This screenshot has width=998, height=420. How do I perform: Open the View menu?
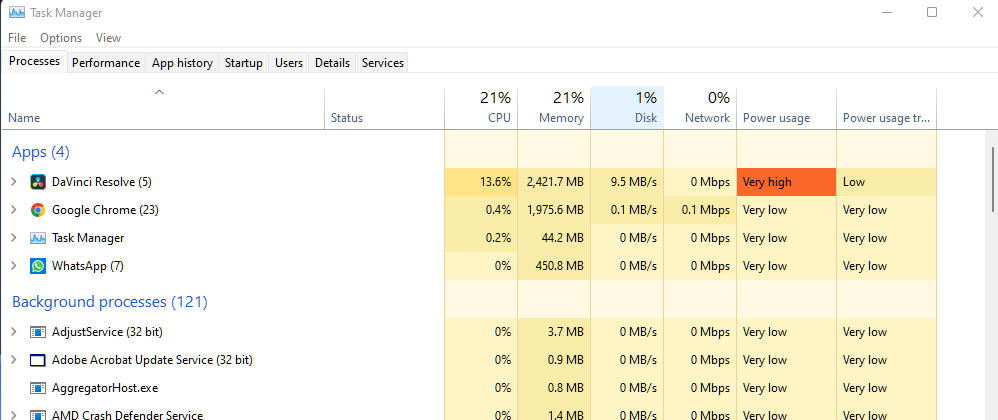108,38
